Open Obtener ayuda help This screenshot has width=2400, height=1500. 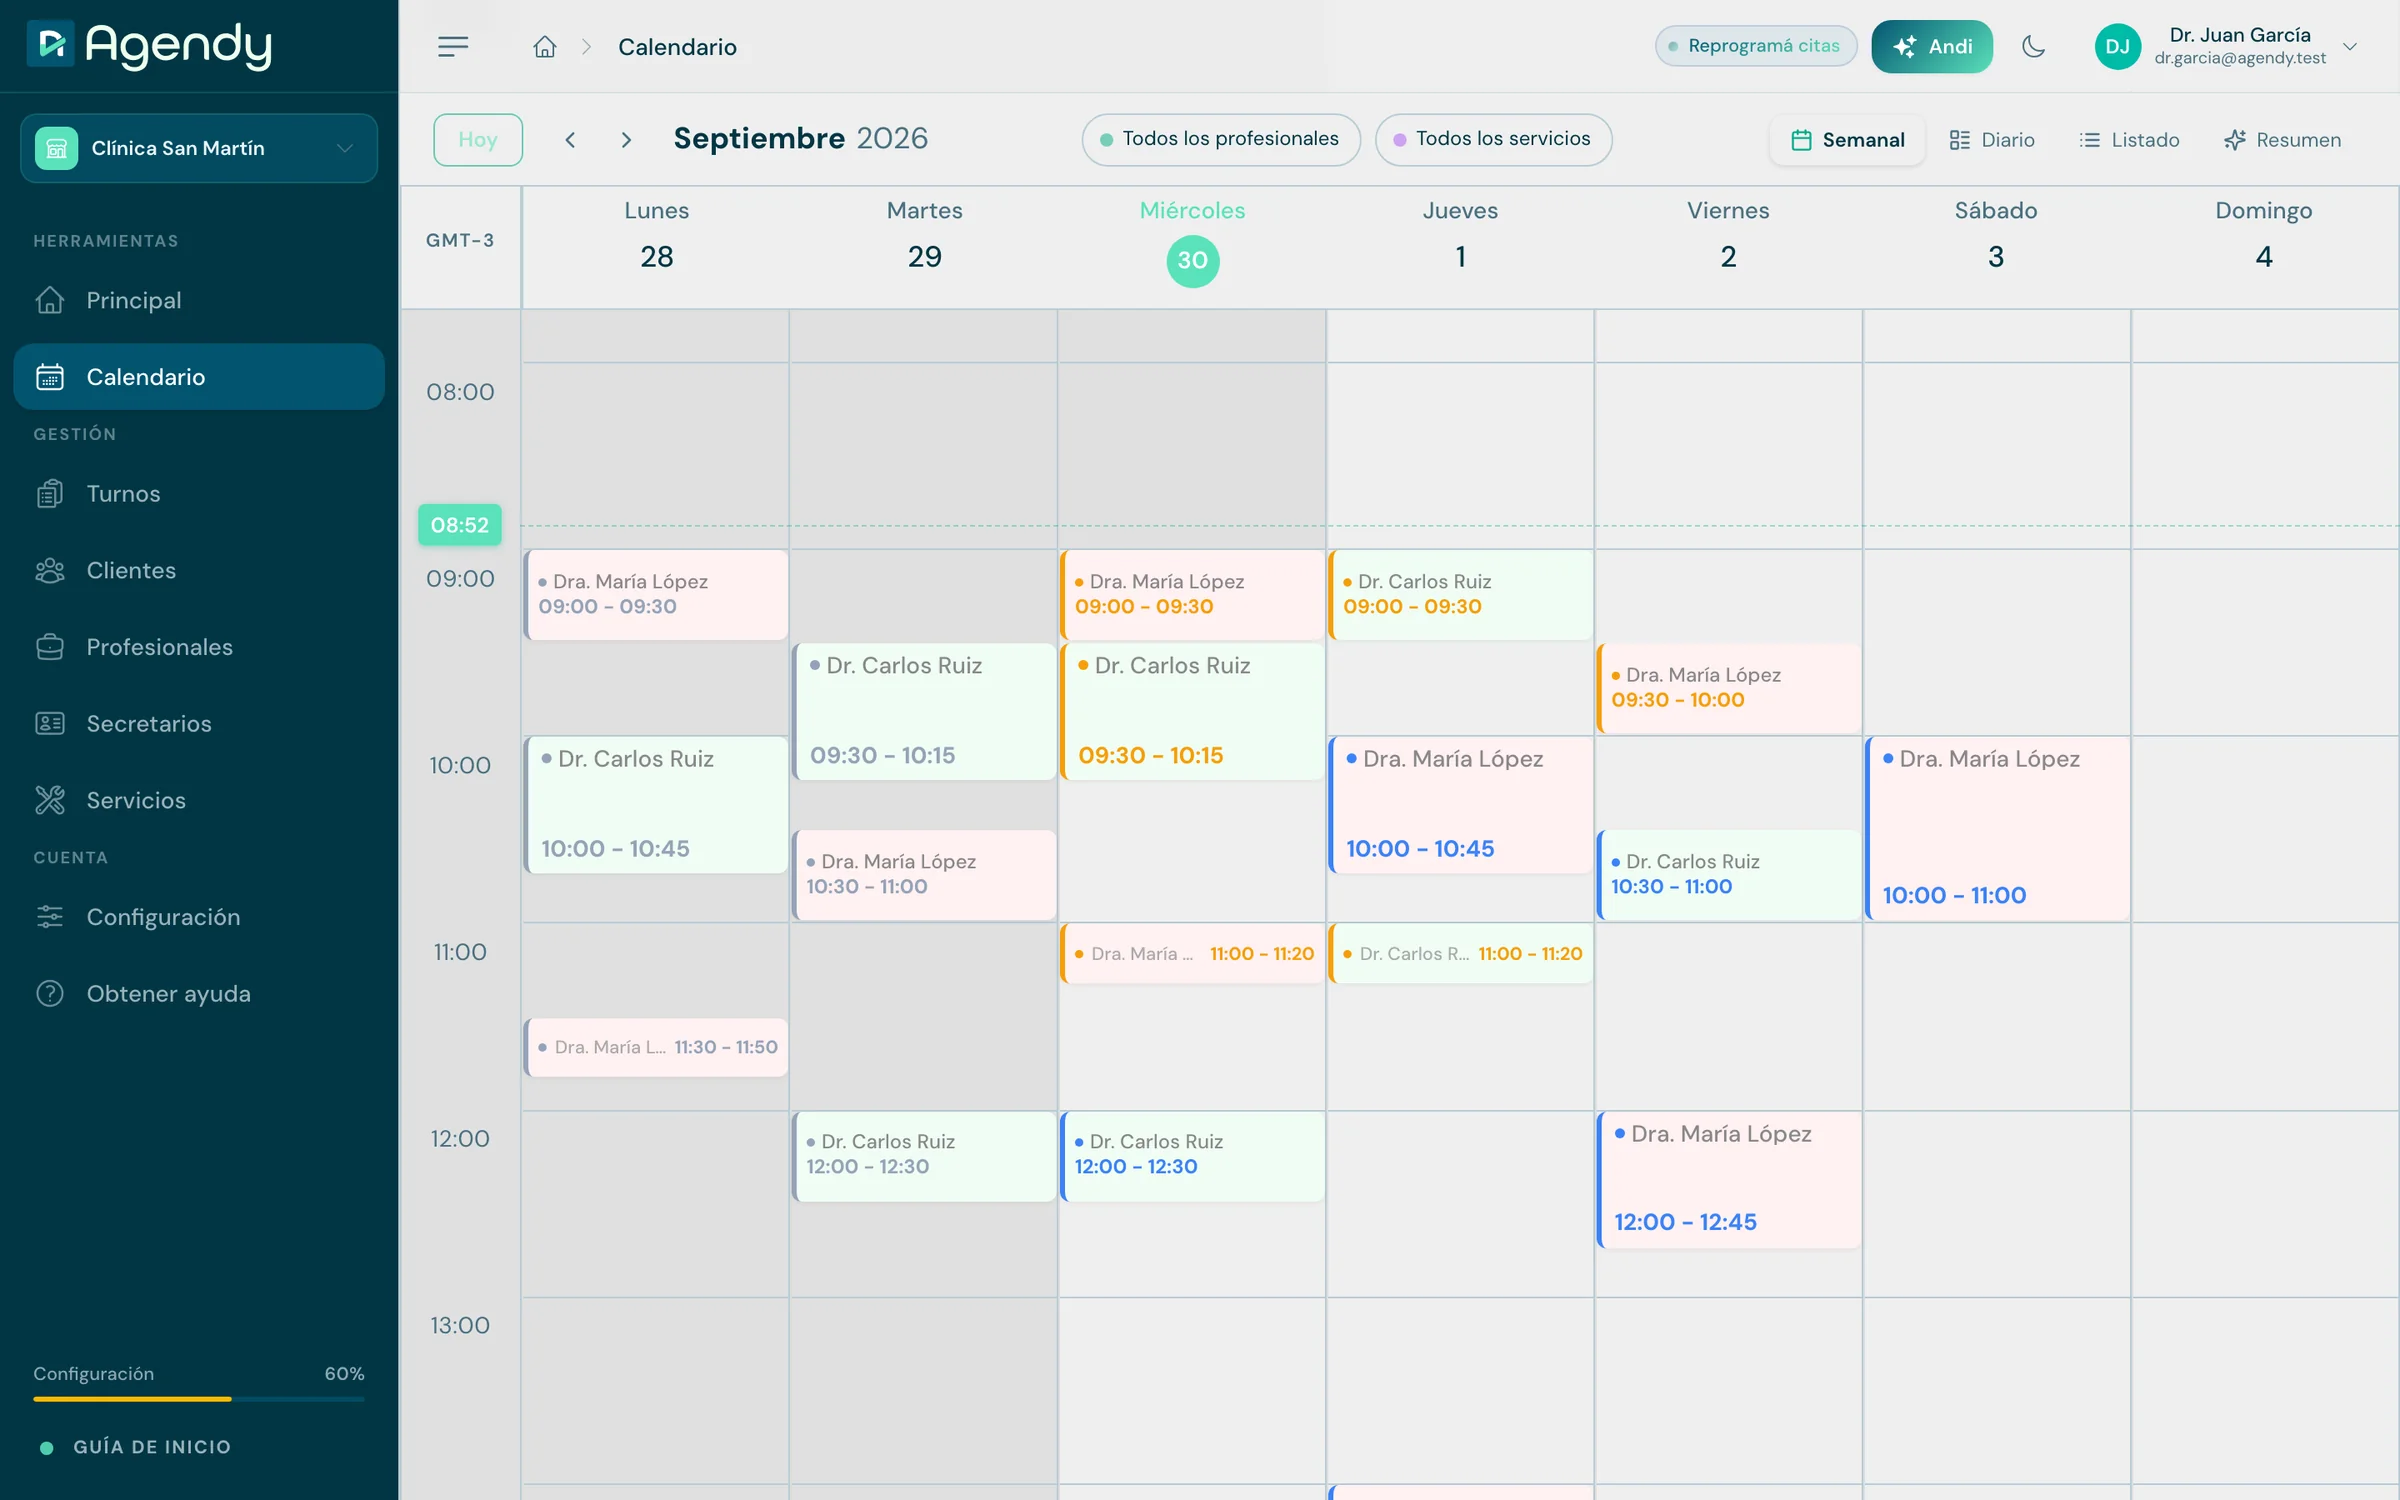point(199,993)
